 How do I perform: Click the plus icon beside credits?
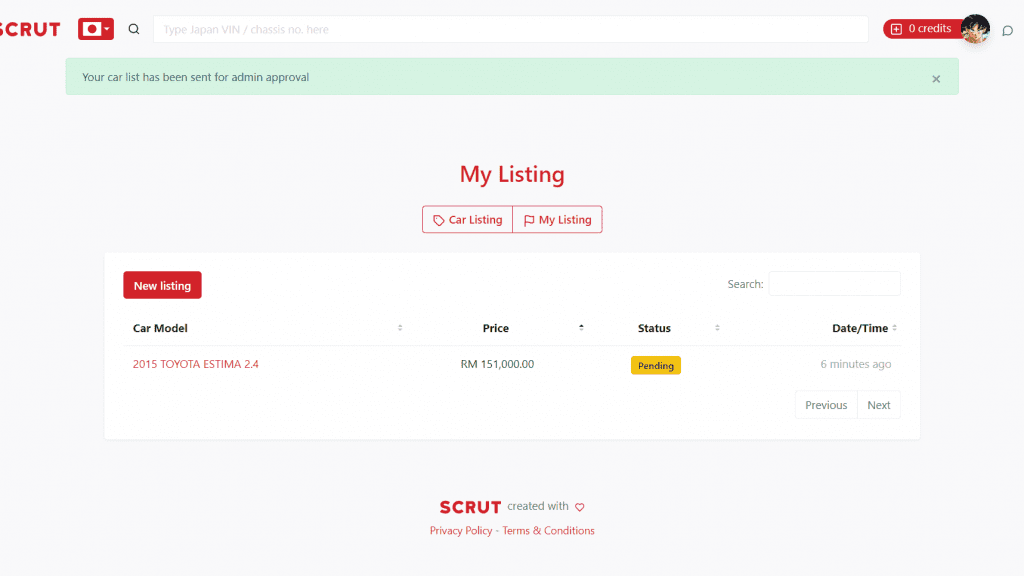coord(897,29)
